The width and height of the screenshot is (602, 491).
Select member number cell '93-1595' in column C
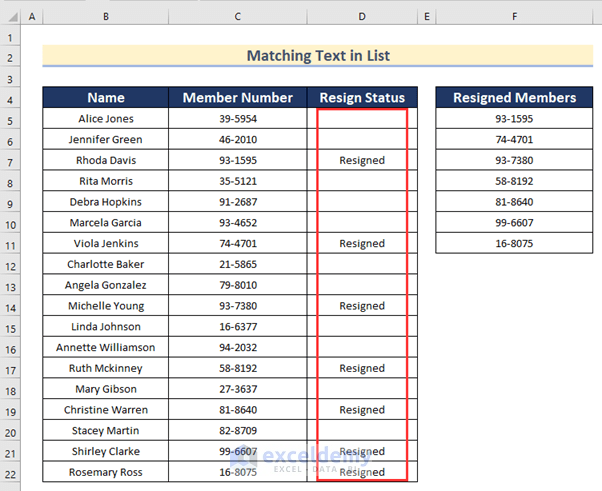click(238, 160)
